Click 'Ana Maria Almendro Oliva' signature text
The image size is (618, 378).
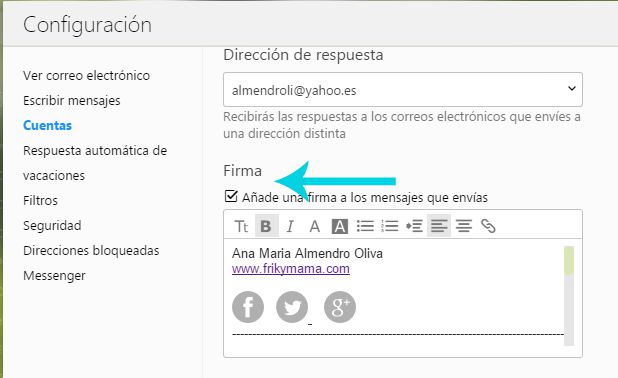[x=307, y=253]
